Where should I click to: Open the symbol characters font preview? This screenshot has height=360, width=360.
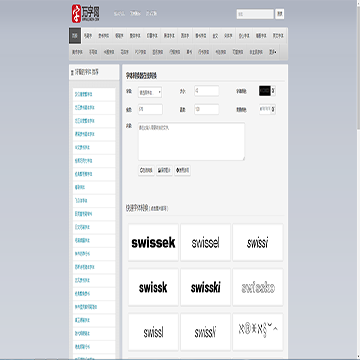tap(258, 332)
